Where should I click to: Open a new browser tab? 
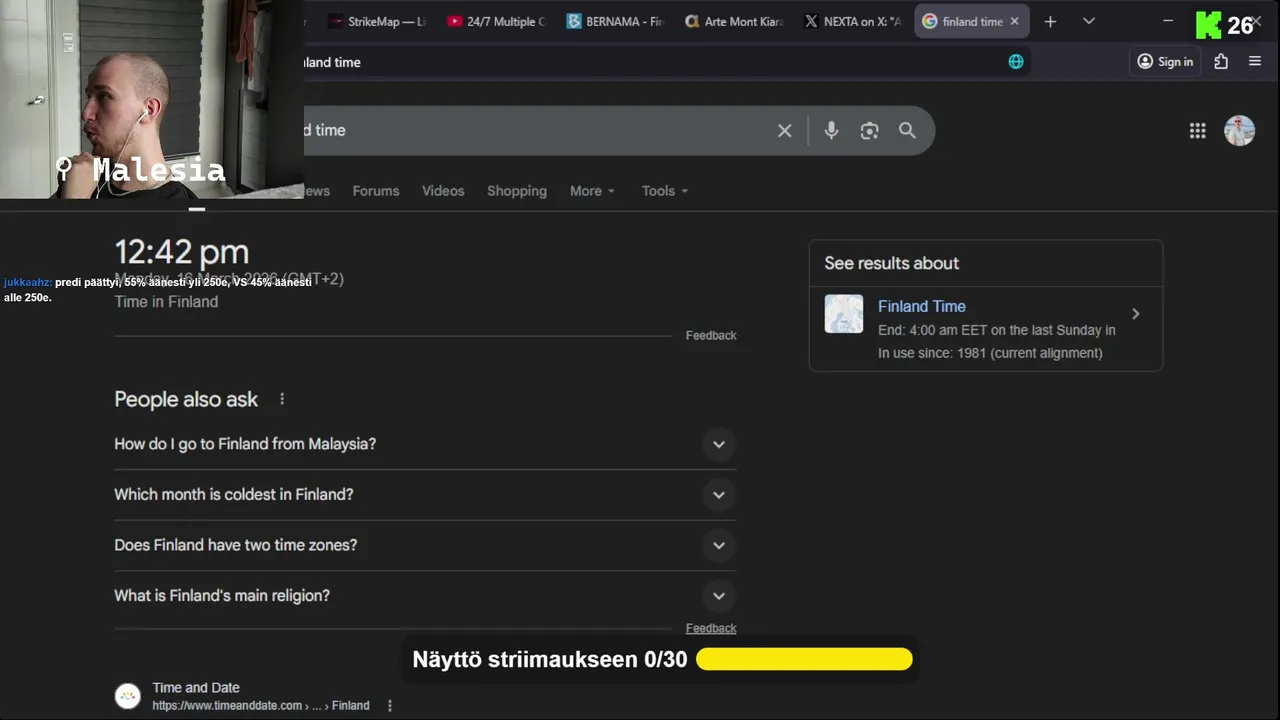click(x=1050, y=21)
